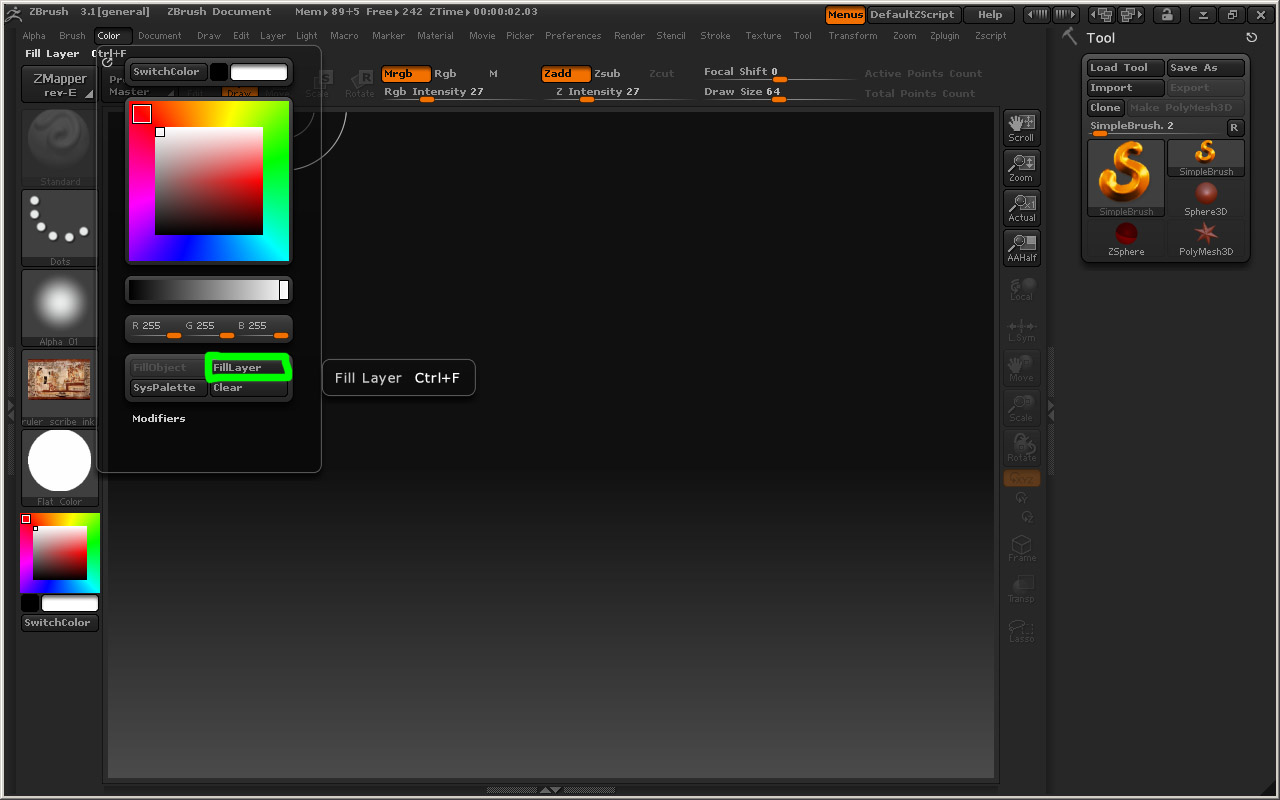The image size is (1280, 800).
Task: Switch to Zcut mode
Action: coord(661,74)
